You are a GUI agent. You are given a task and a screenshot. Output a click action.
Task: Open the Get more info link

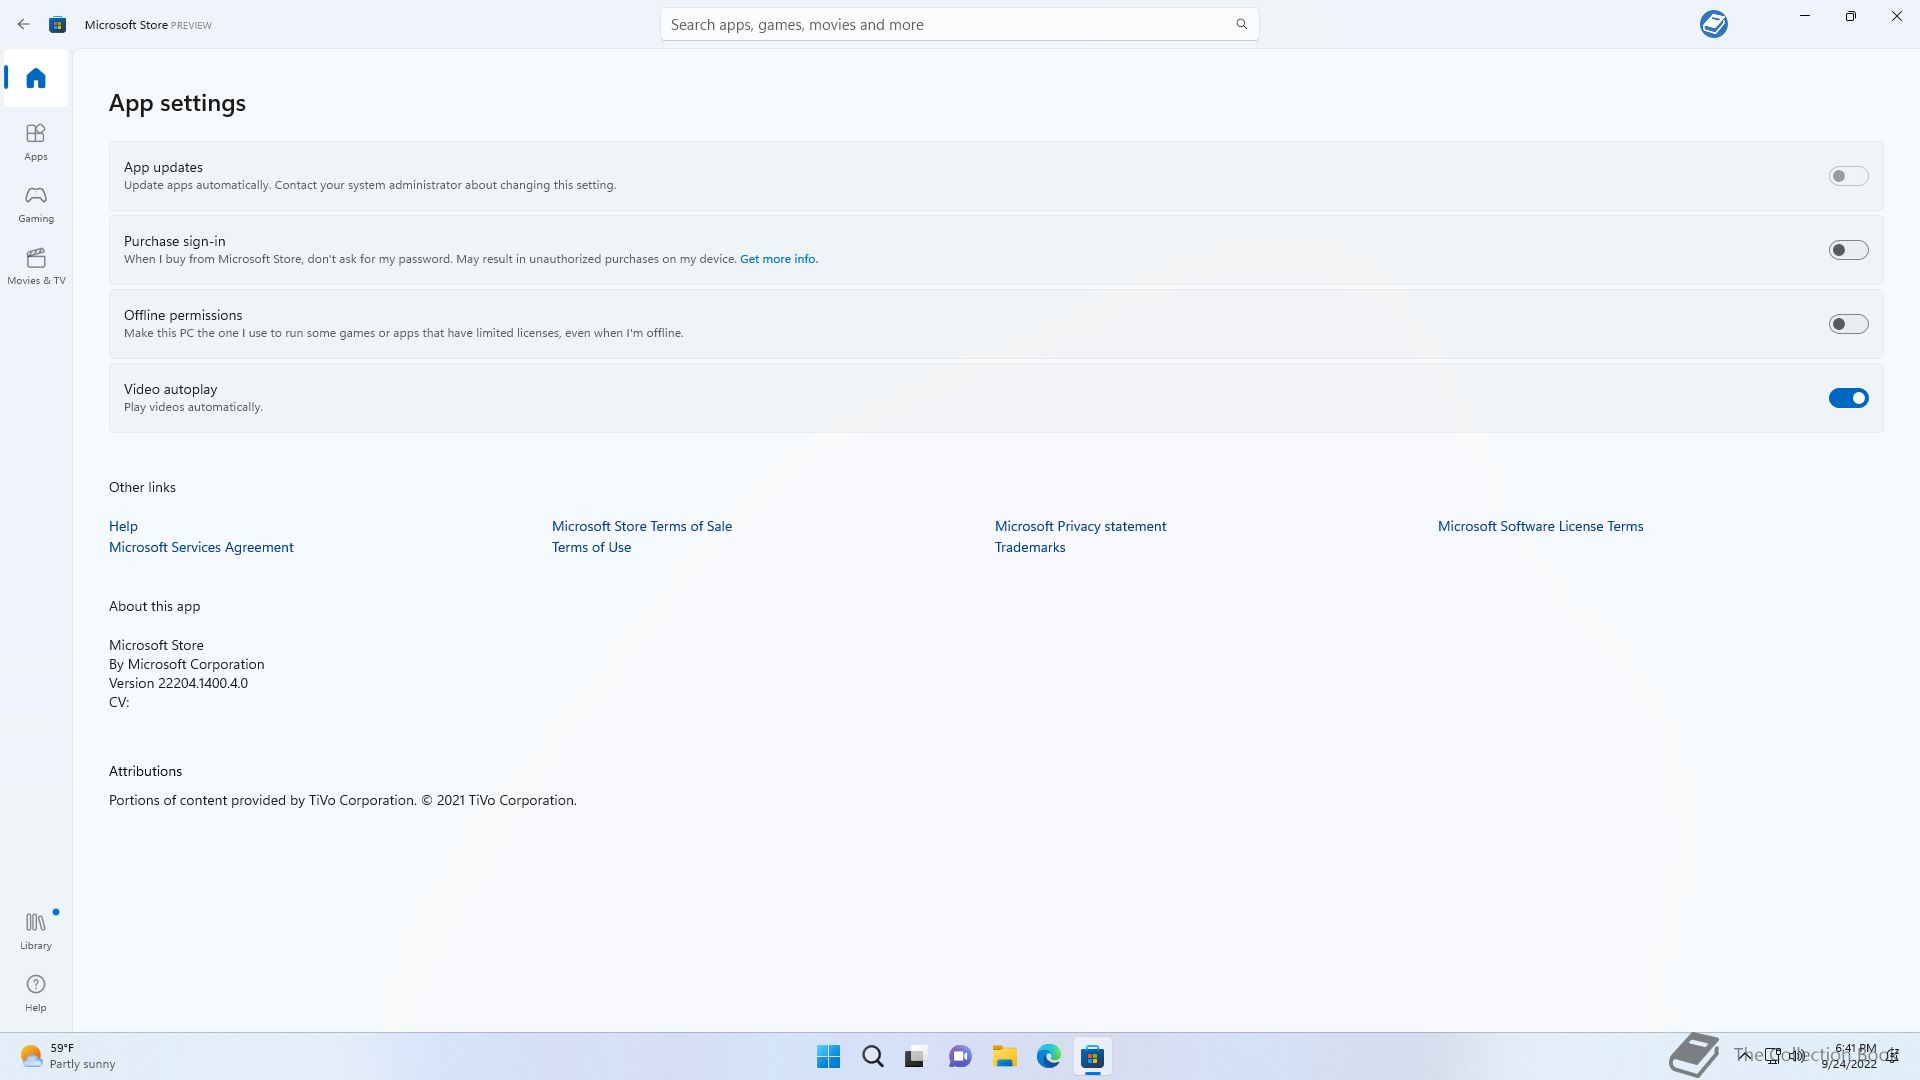[778, 259]
